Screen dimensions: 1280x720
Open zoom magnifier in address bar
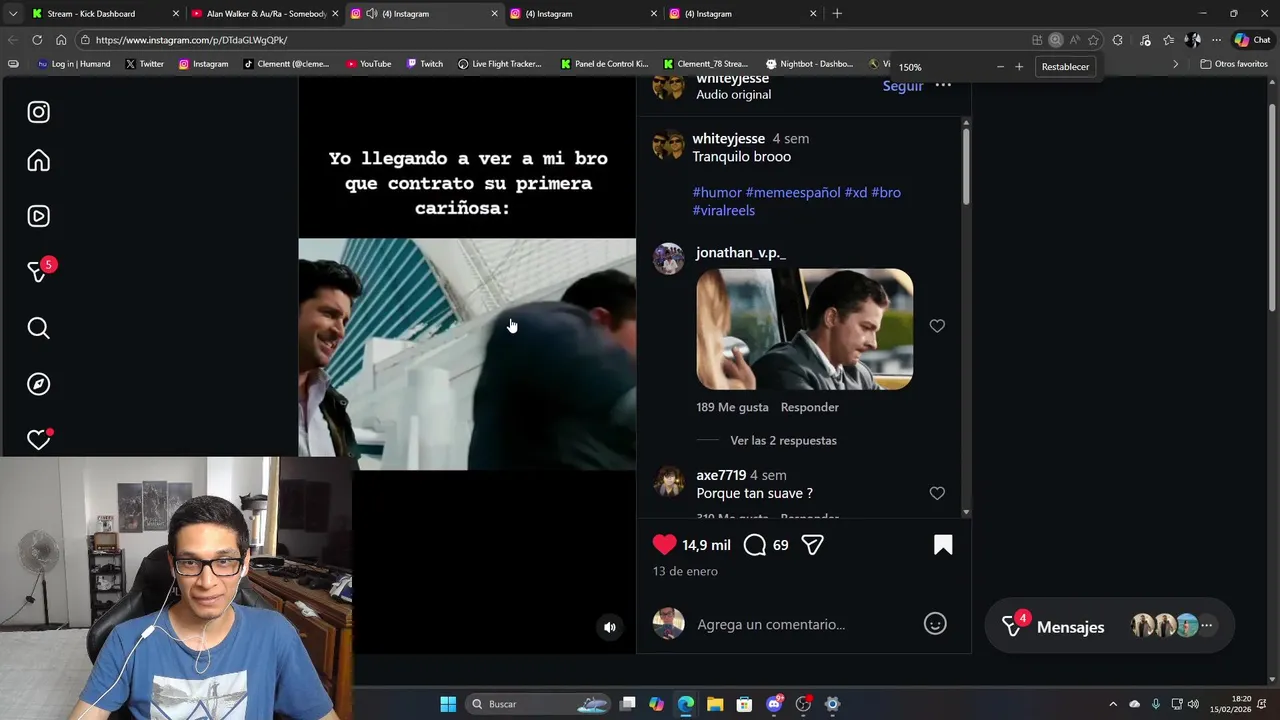click(1055, 40)
